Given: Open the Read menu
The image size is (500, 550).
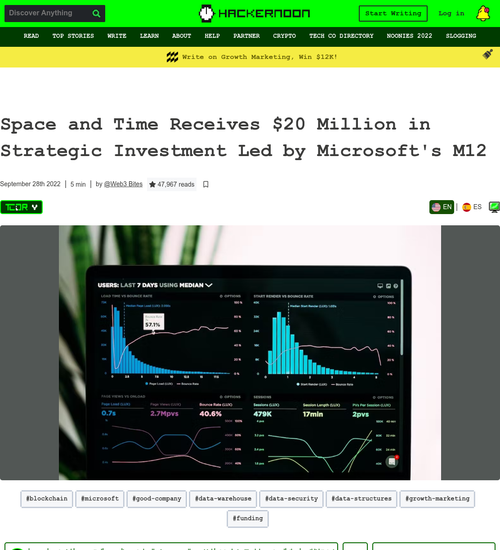Looking at the screenshot, I should [x=31, y=36].
